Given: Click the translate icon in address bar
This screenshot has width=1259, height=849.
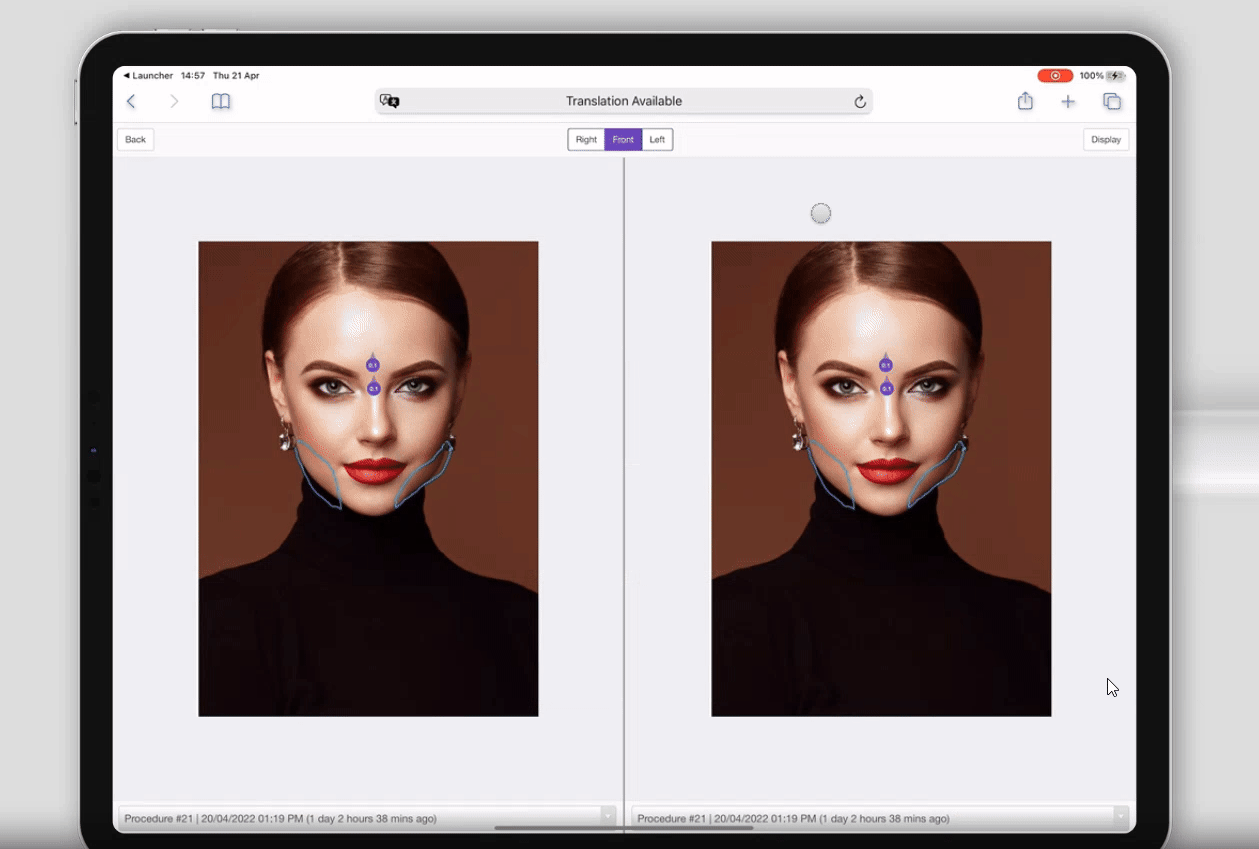Looking at the screenshot, I should click(390, 101).
